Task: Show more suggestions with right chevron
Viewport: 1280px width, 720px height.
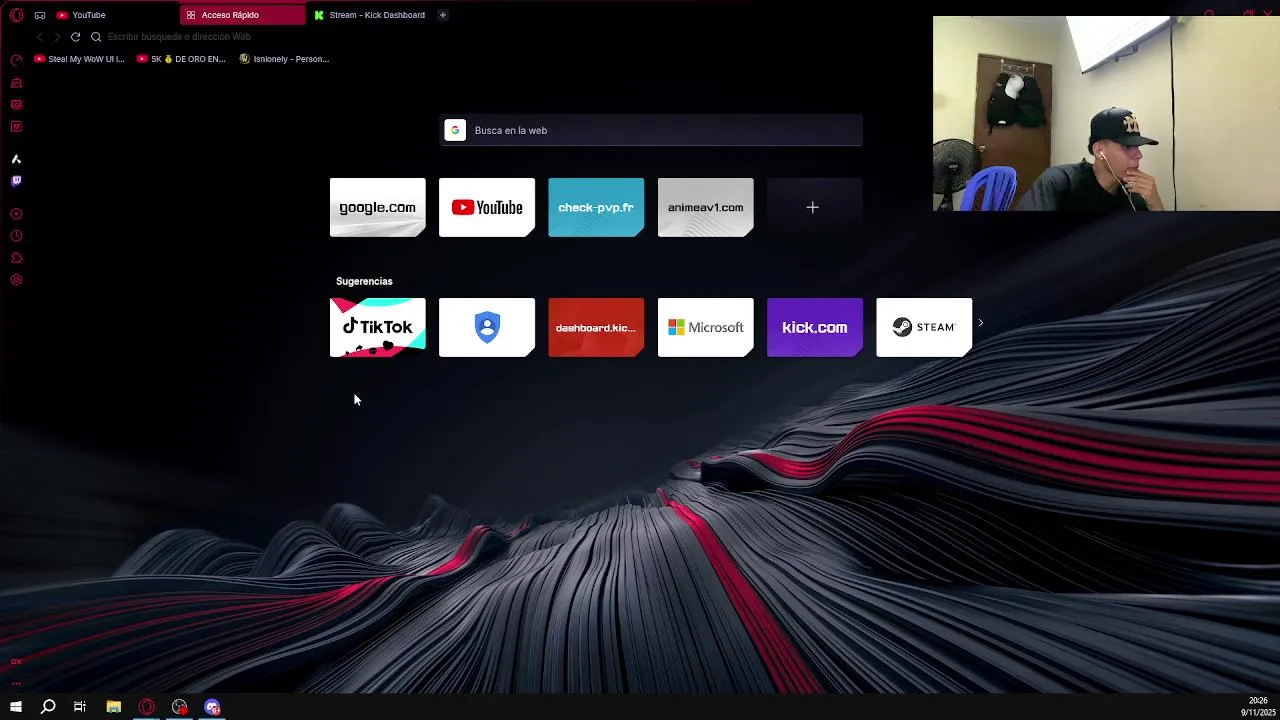Action: pyautogui.click(x=981, y=323)
